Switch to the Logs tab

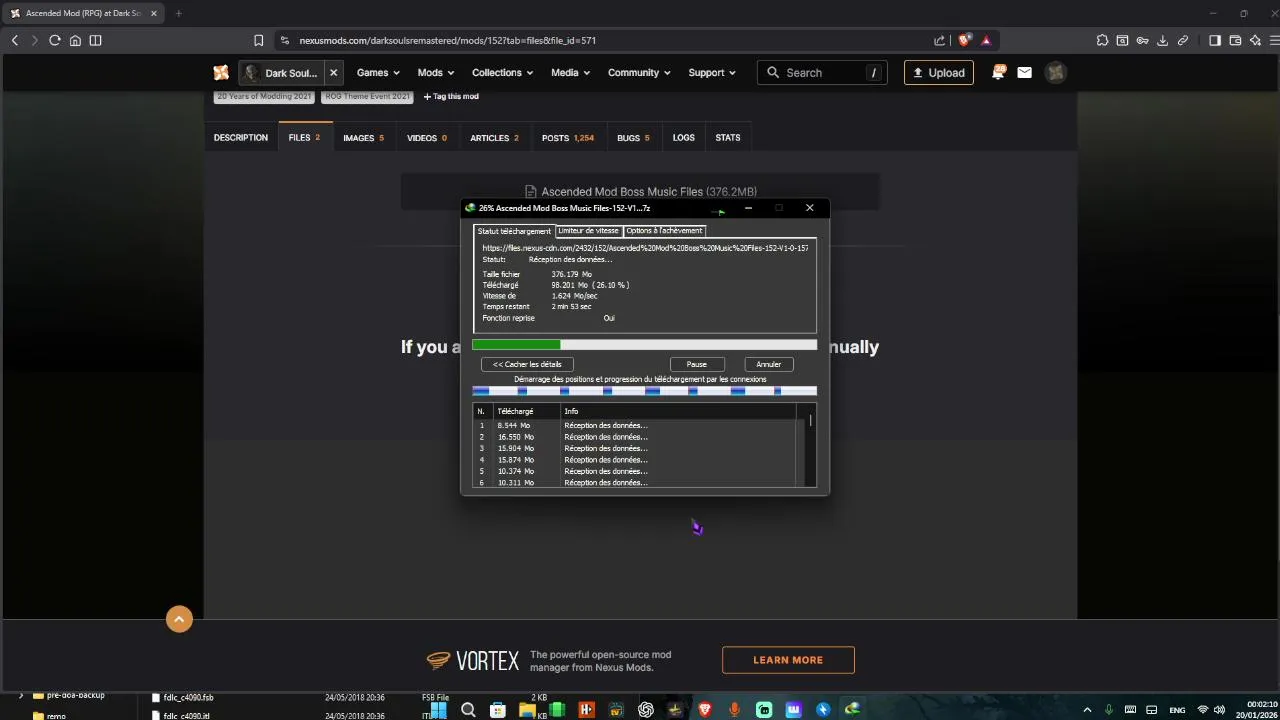click(683, 138)
